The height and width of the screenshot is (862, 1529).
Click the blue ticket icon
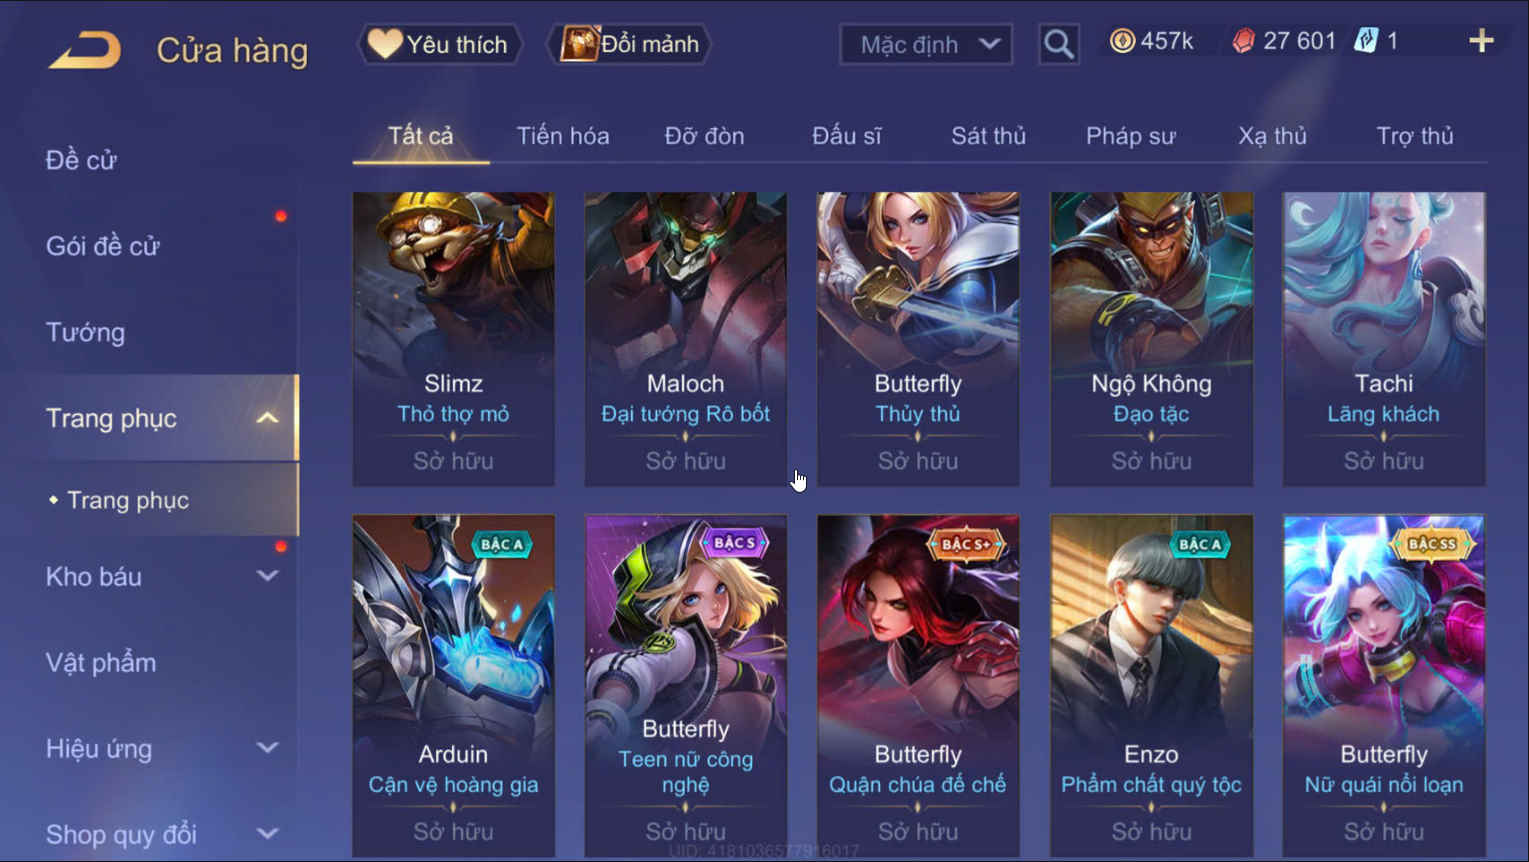point(1365,41)
